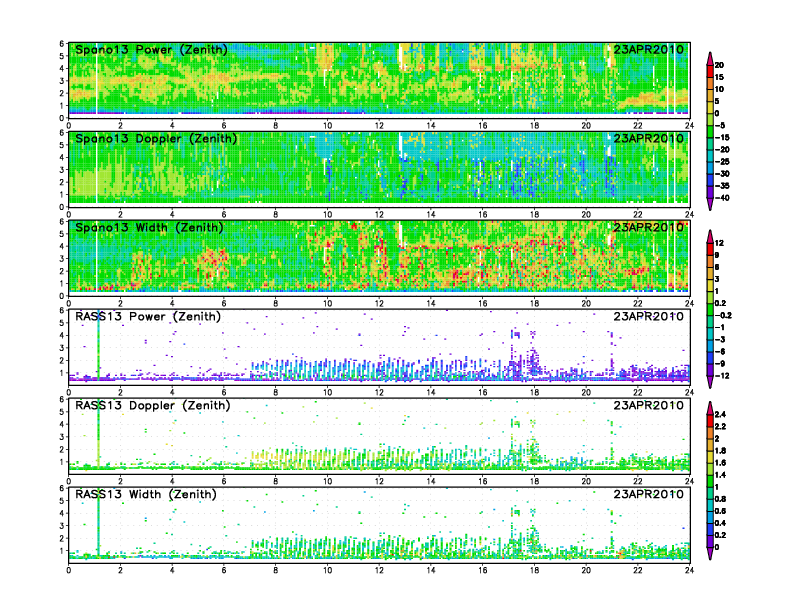Screen dimensions: 792x612
Task: Click the "-12" colorbar label
Action: pos(722,376)
